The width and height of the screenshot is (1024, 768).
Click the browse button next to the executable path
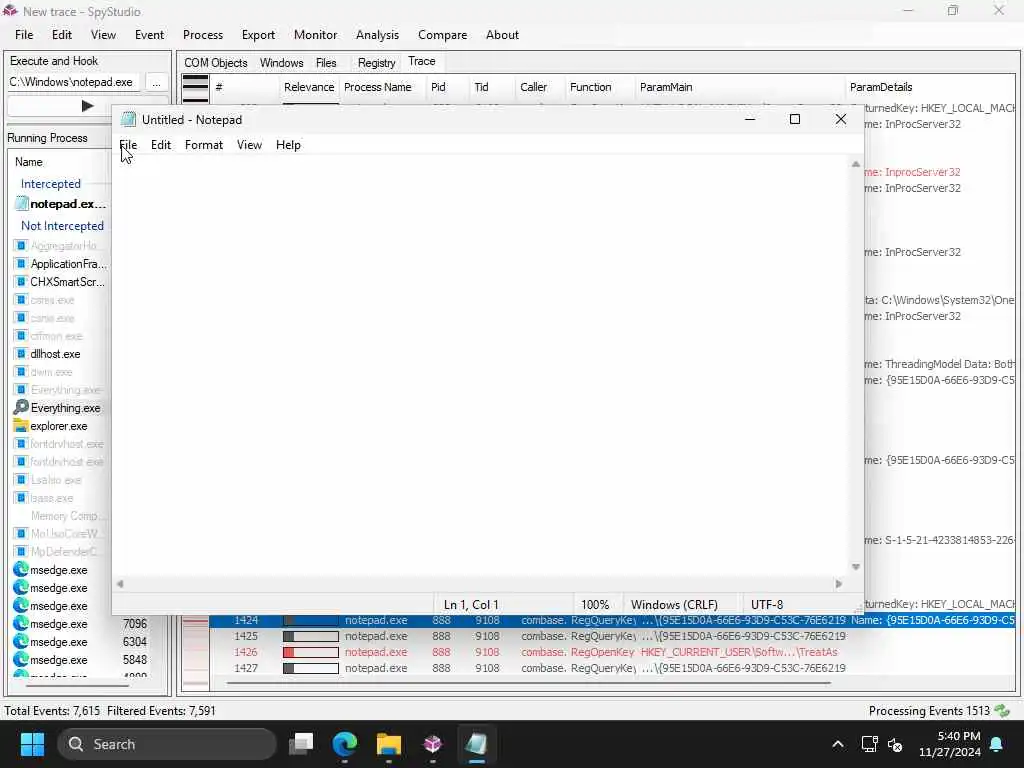[x=156, y=82]
